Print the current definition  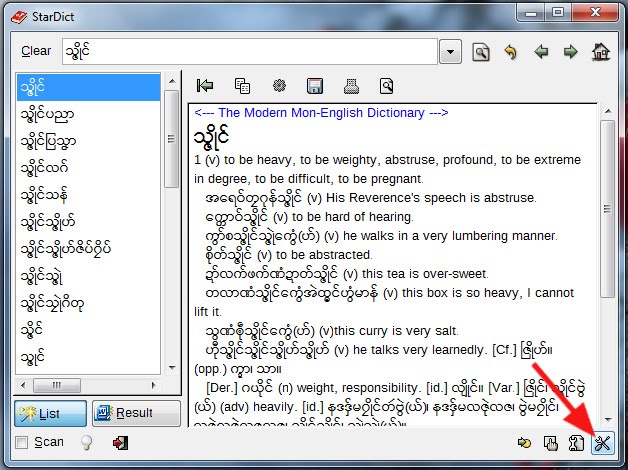(x=351, y=86)
